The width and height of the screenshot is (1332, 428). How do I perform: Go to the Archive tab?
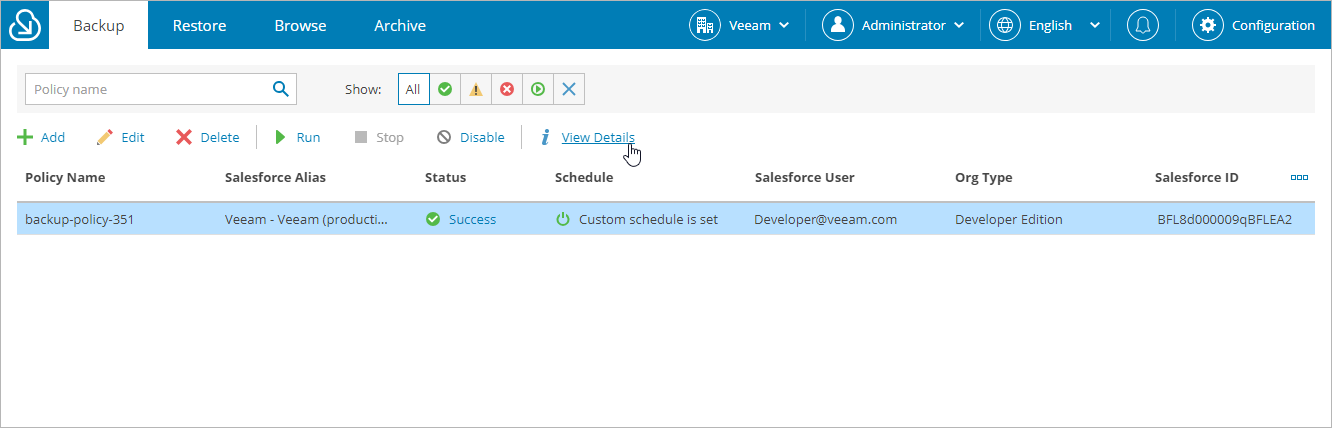(x=400, y=25)
